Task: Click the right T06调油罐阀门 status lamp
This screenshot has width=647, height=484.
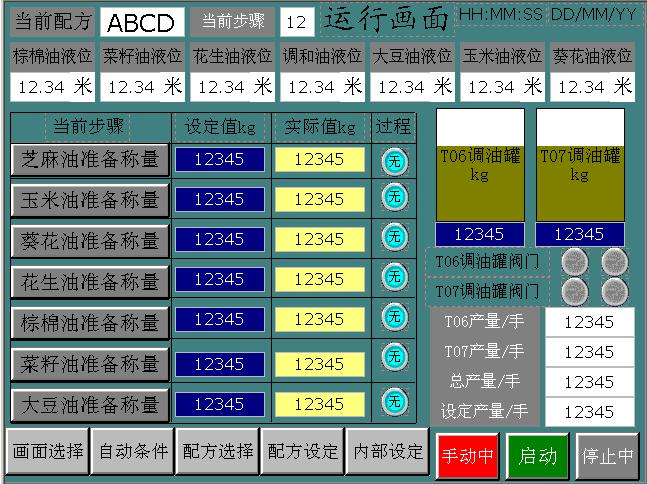Action: [x=615, y=262]
